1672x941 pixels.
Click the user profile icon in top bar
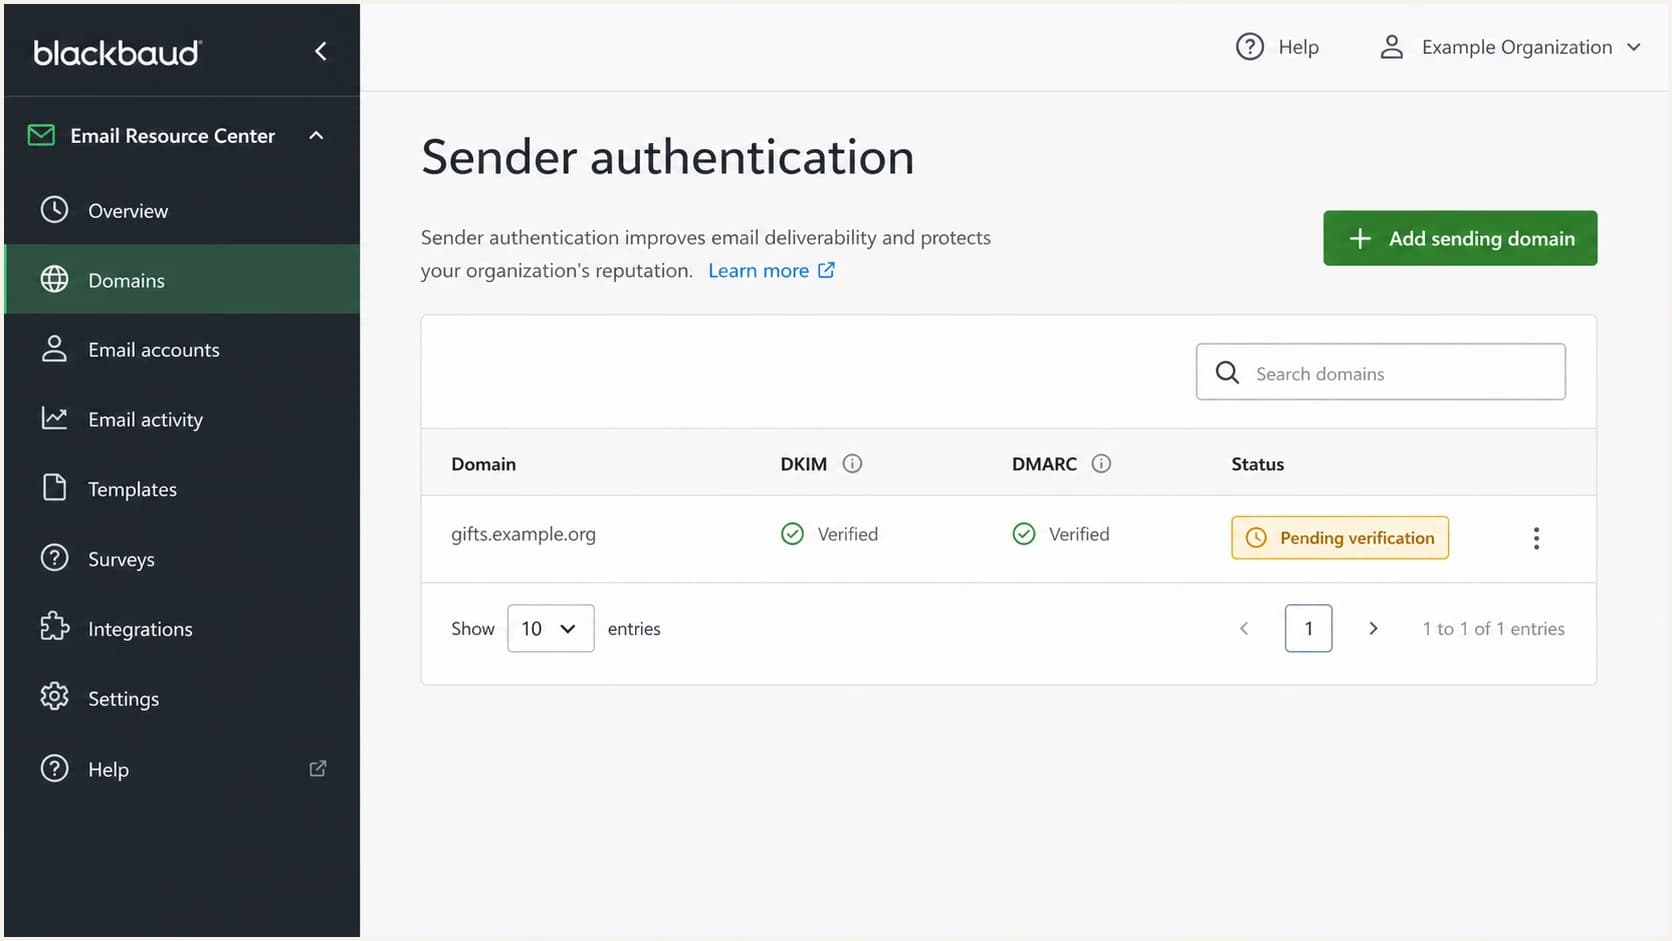pyautogui.click(x=1391, y=47)
